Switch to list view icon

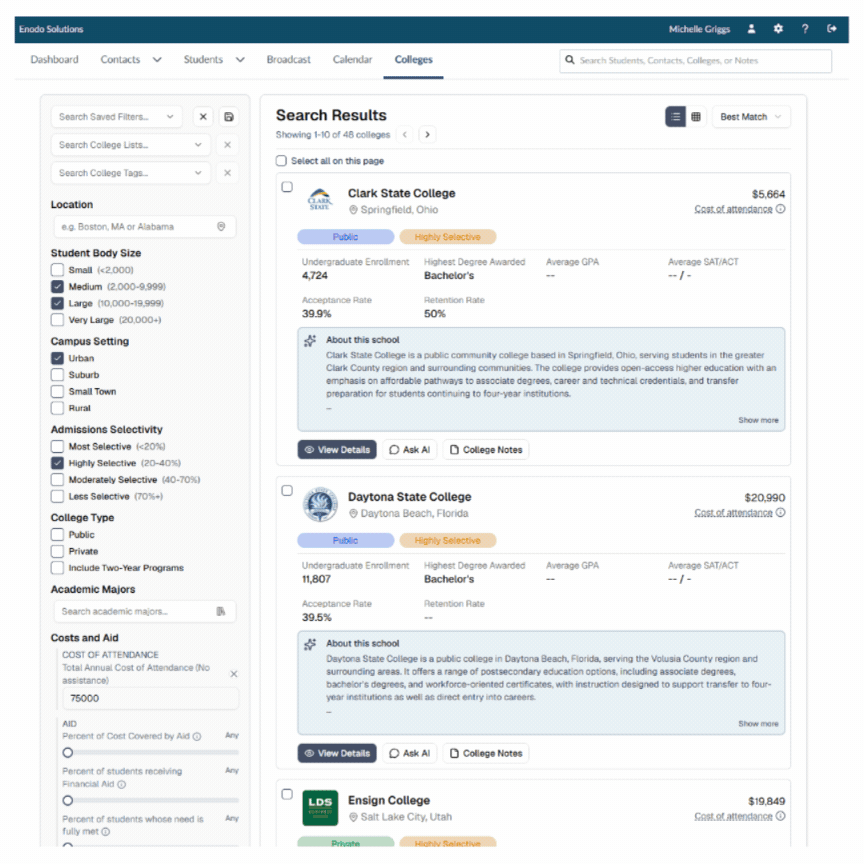point(676,117)
